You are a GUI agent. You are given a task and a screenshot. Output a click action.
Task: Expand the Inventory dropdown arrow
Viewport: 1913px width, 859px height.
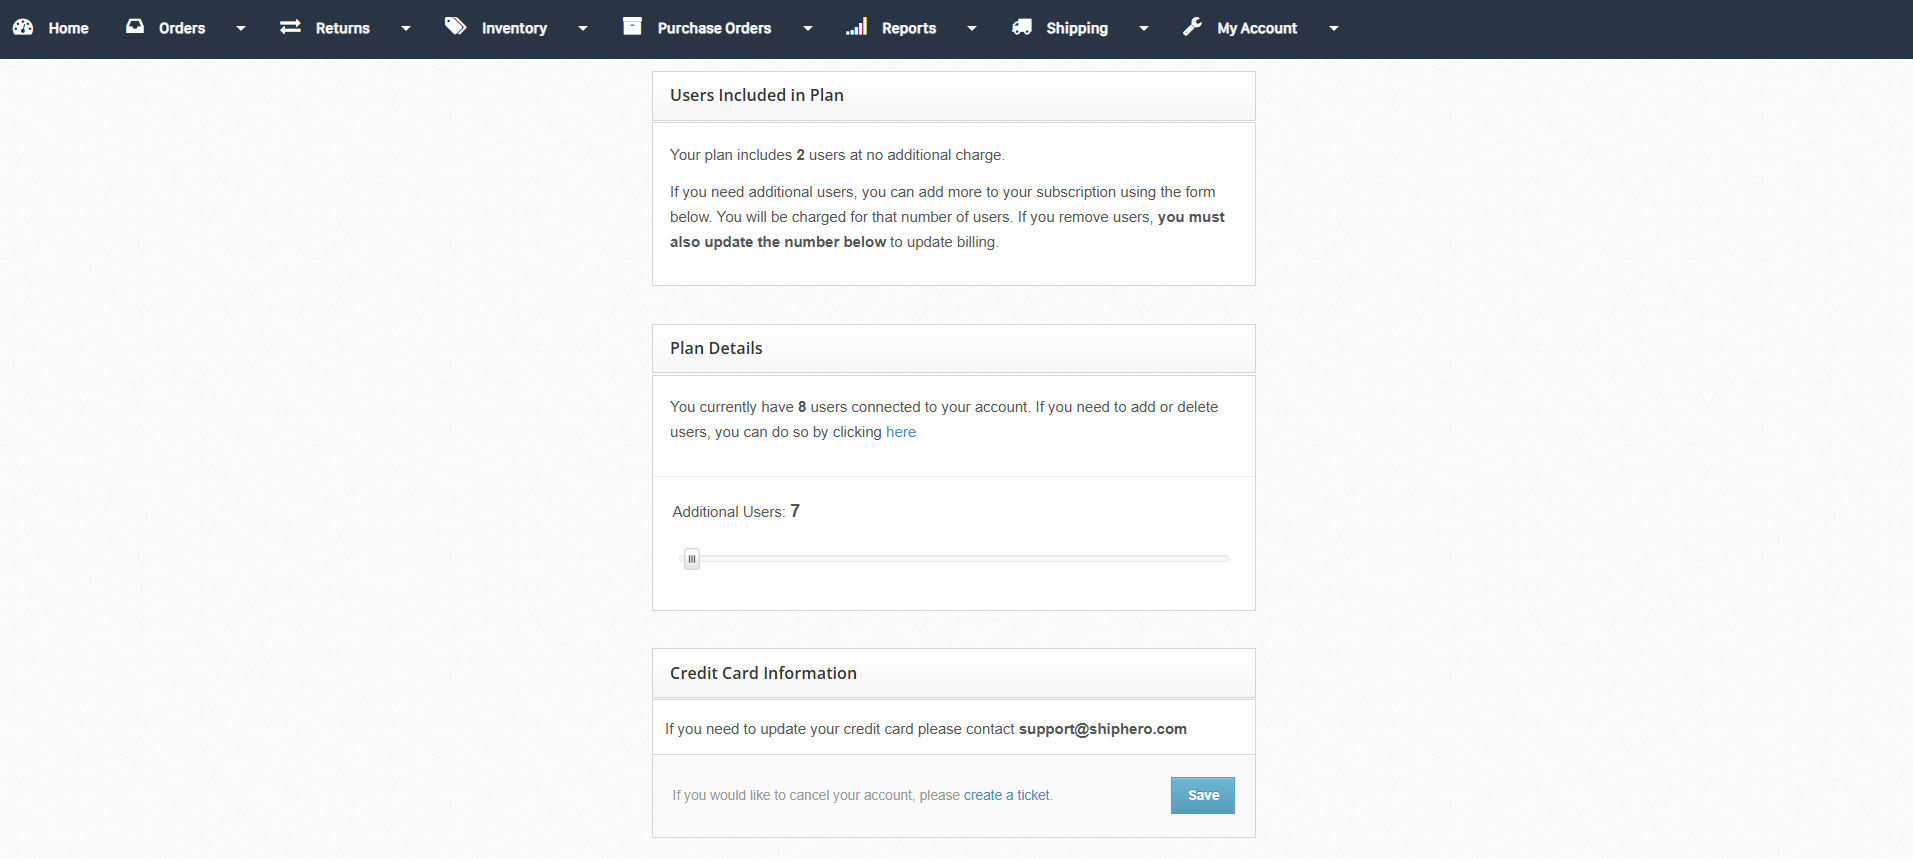[x=583, y=29]
